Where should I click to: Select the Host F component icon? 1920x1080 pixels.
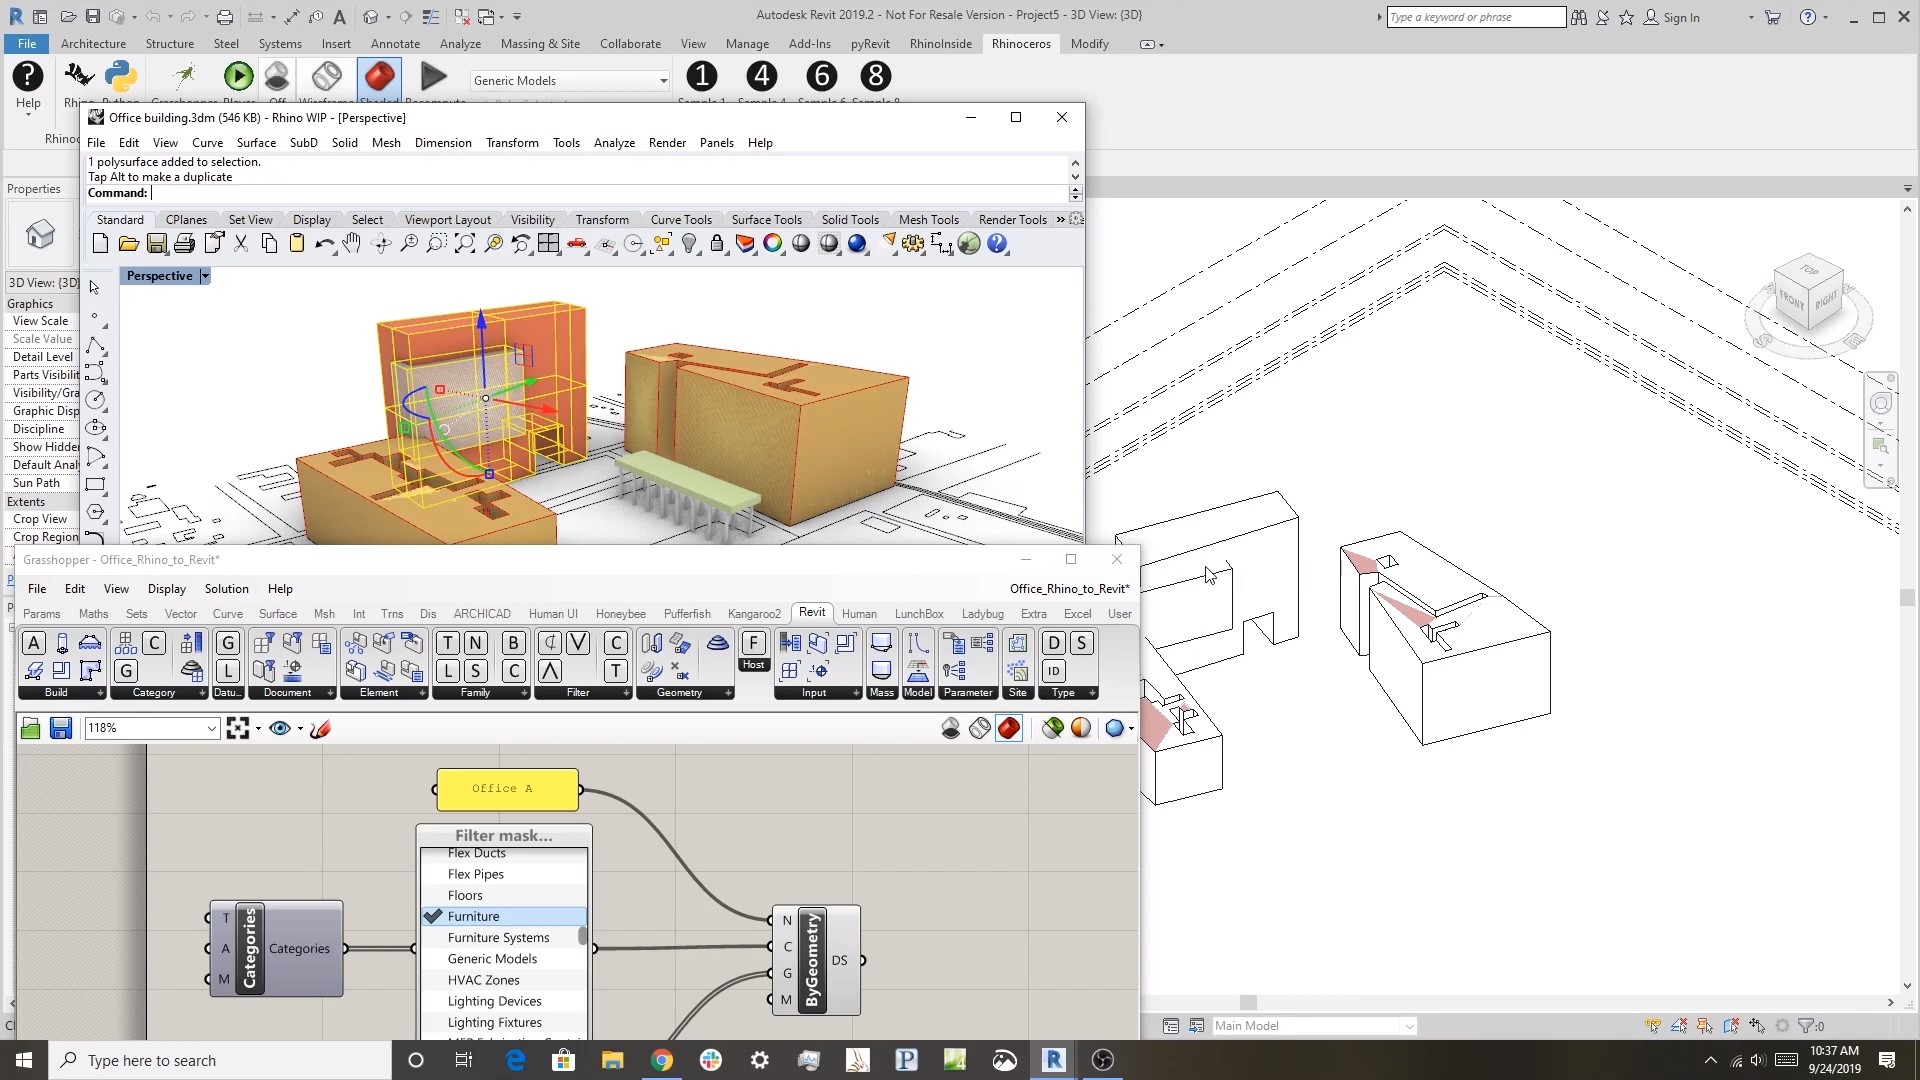click(x=753, y=643)
